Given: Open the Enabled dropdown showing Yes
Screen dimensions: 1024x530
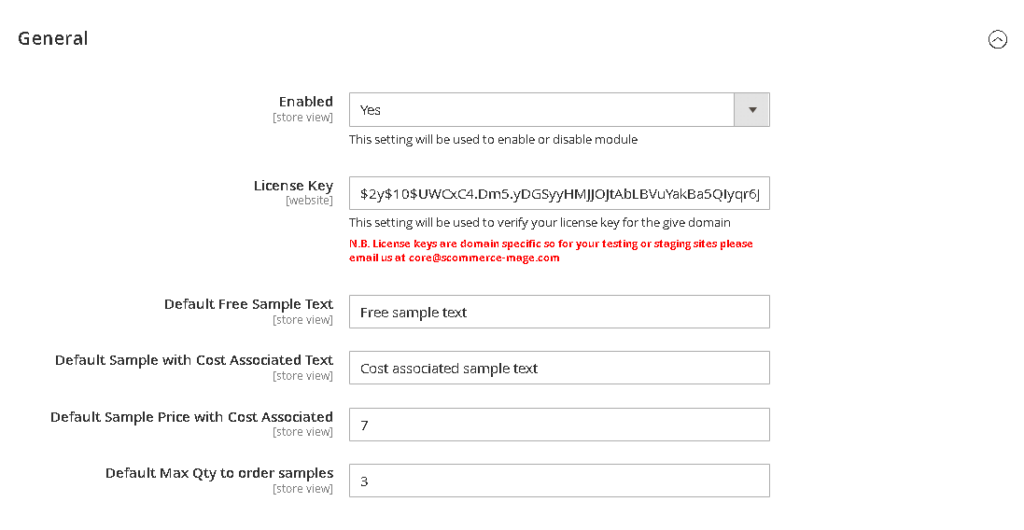Looking at the screenshot, I should (x=542, y=110).
